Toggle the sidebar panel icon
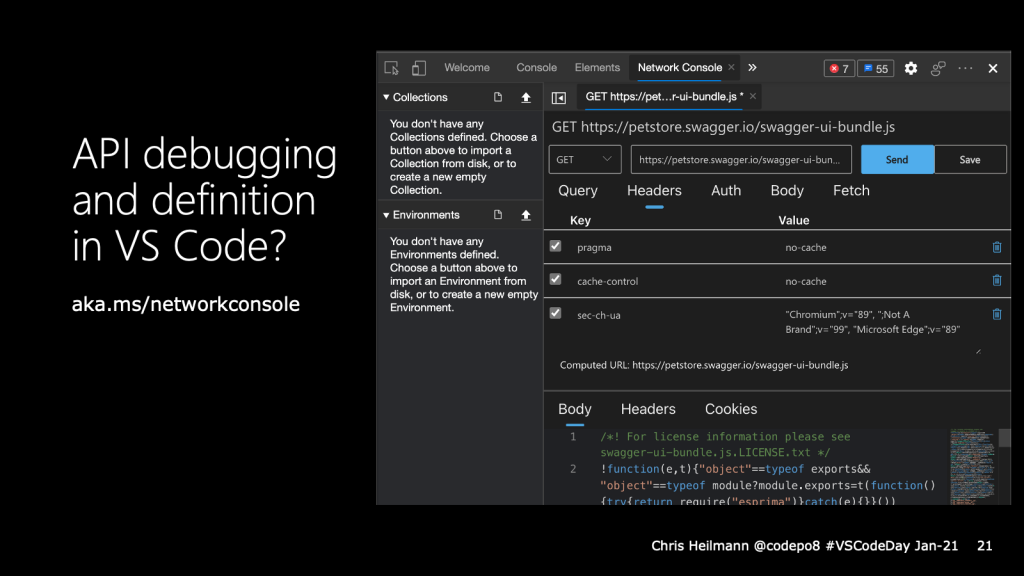Screen dimensions: 1024x576 tap(558, 97)
